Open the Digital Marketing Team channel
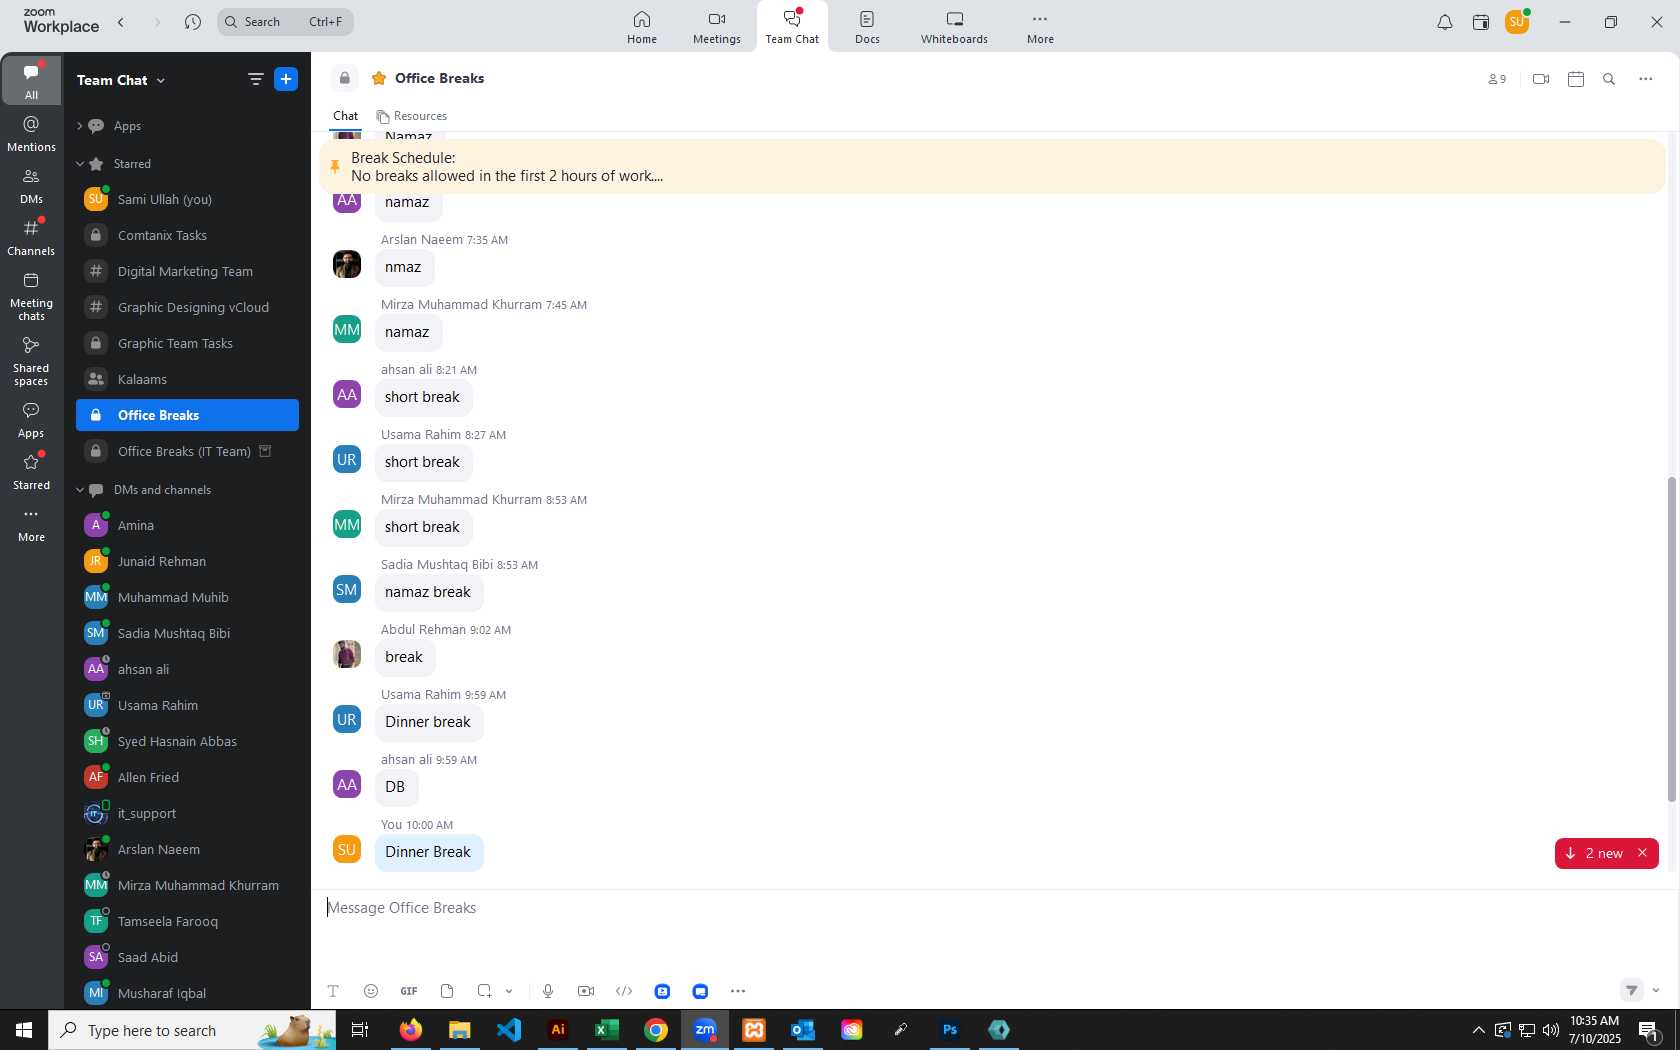 187,271
